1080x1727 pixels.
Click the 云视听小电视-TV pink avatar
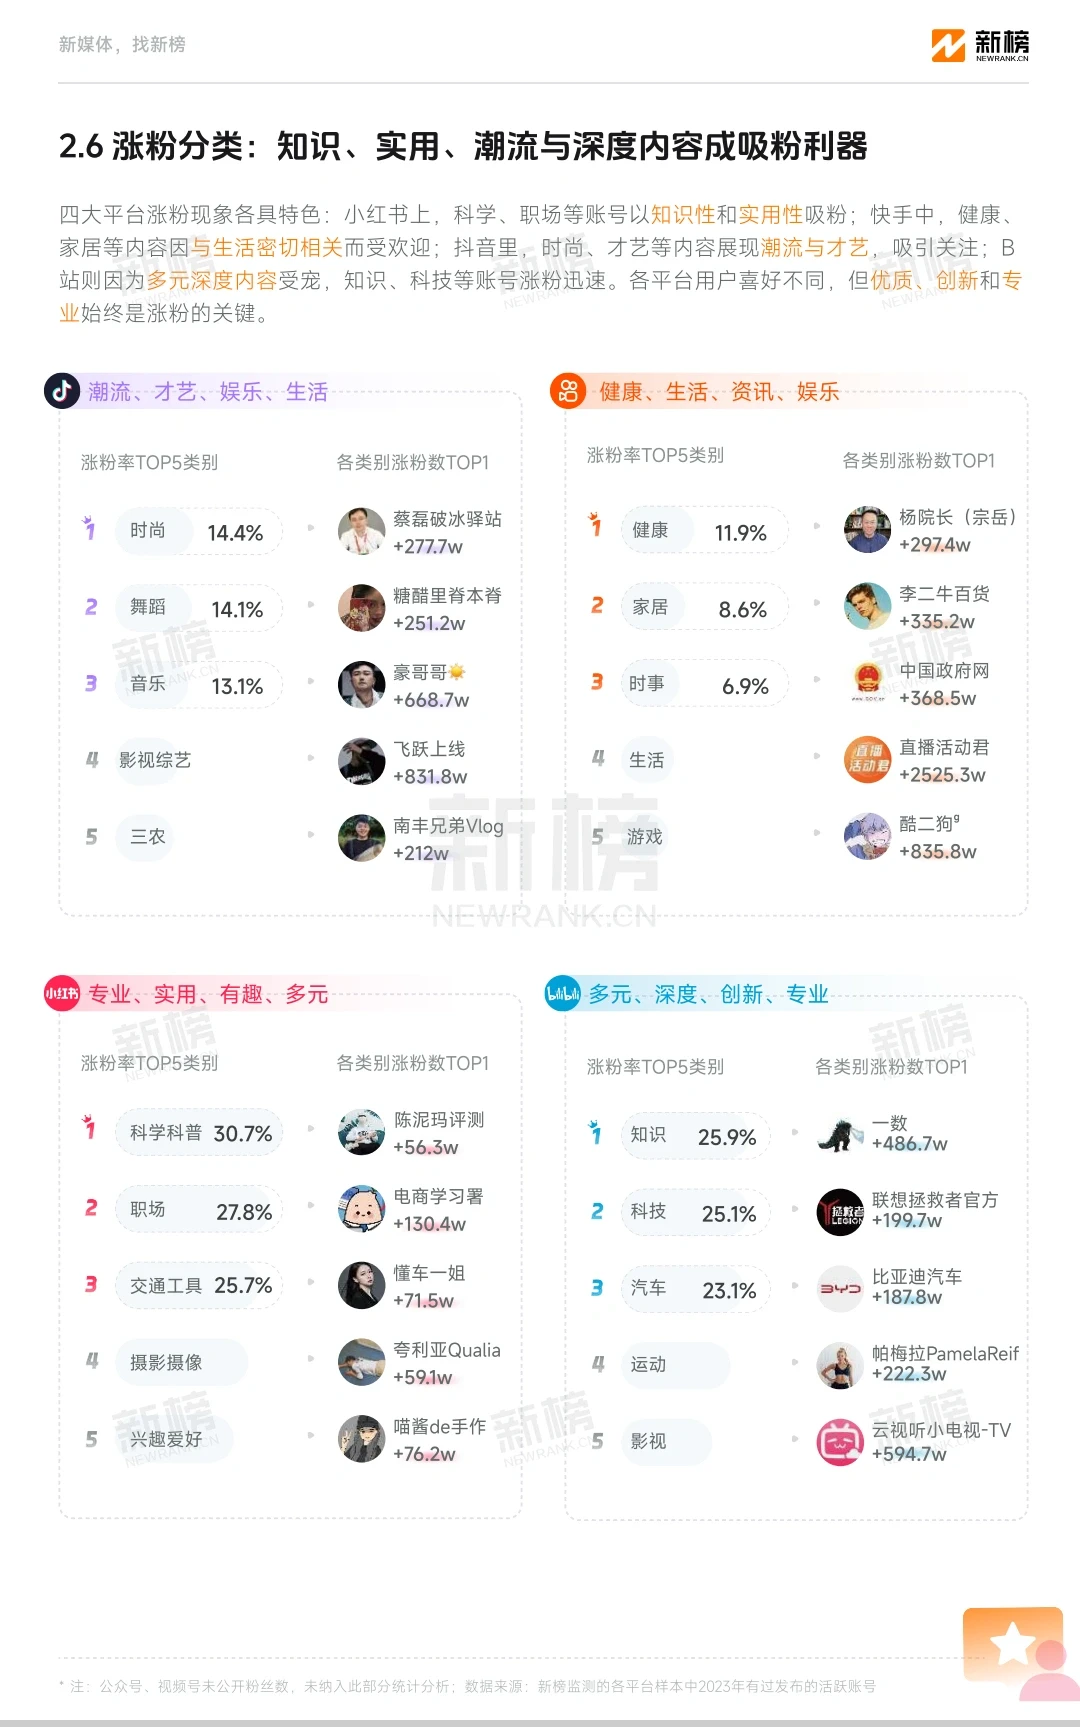(840, 1442)
